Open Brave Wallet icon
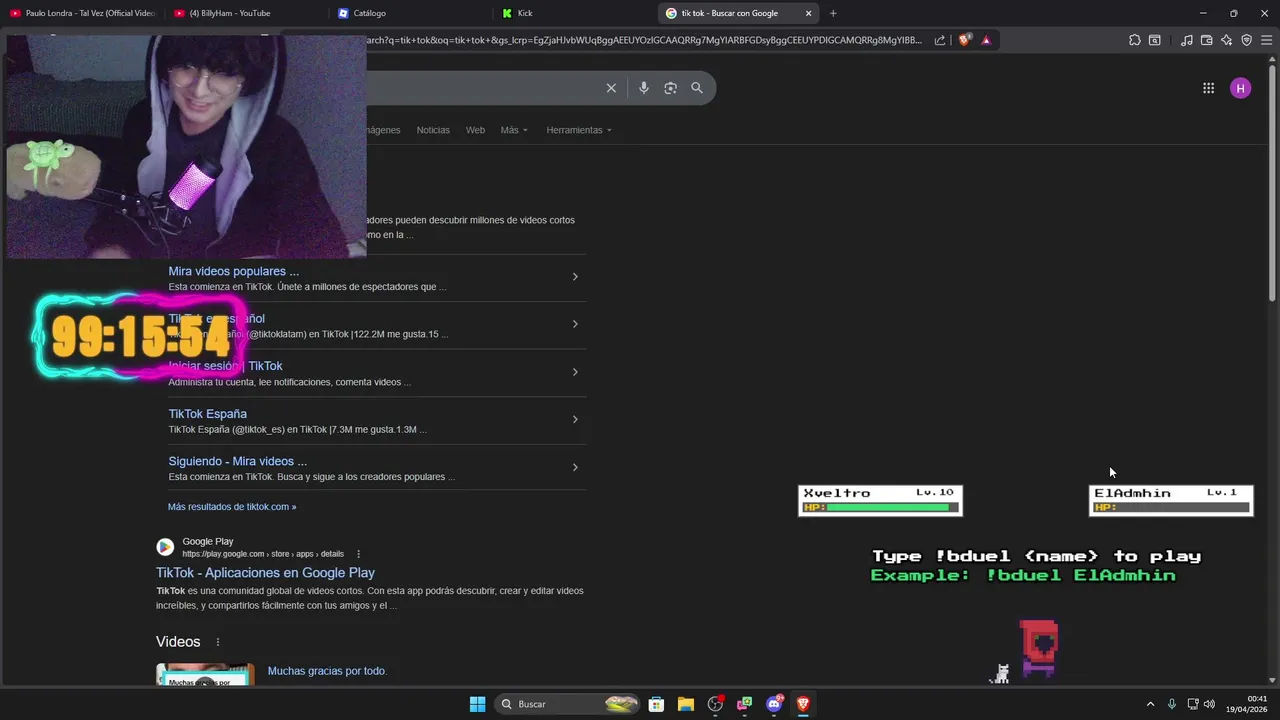This screenshot has height=720, width=1280. 1206,40
